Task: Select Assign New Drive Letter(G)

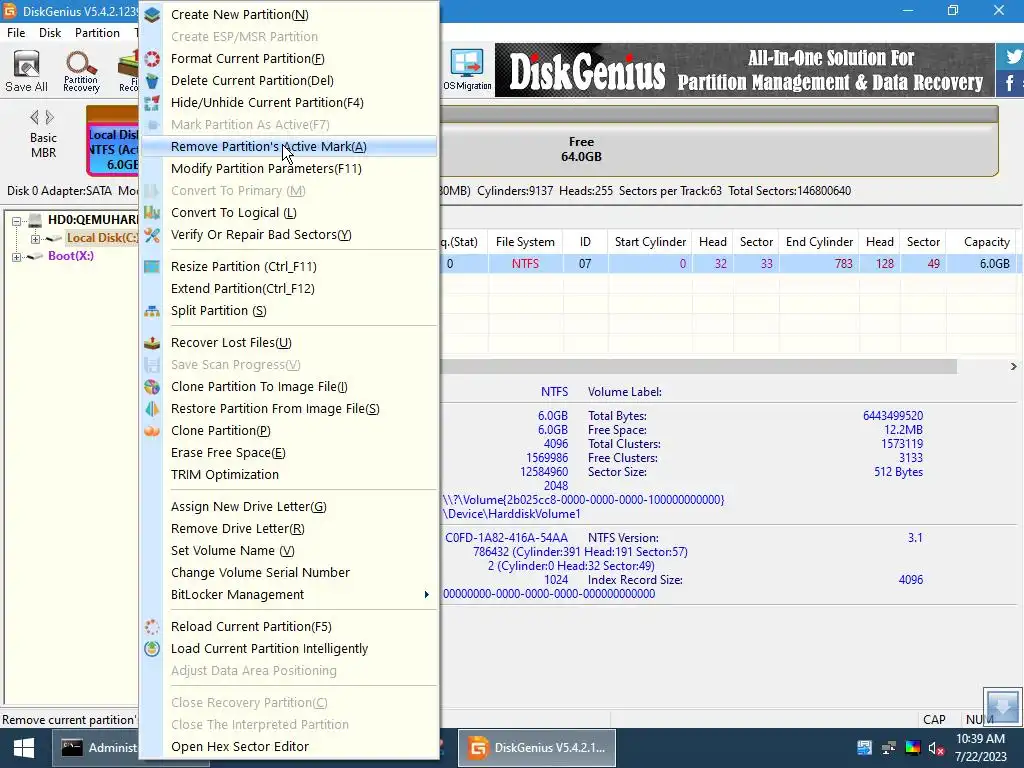Action: tap(289, 507)
